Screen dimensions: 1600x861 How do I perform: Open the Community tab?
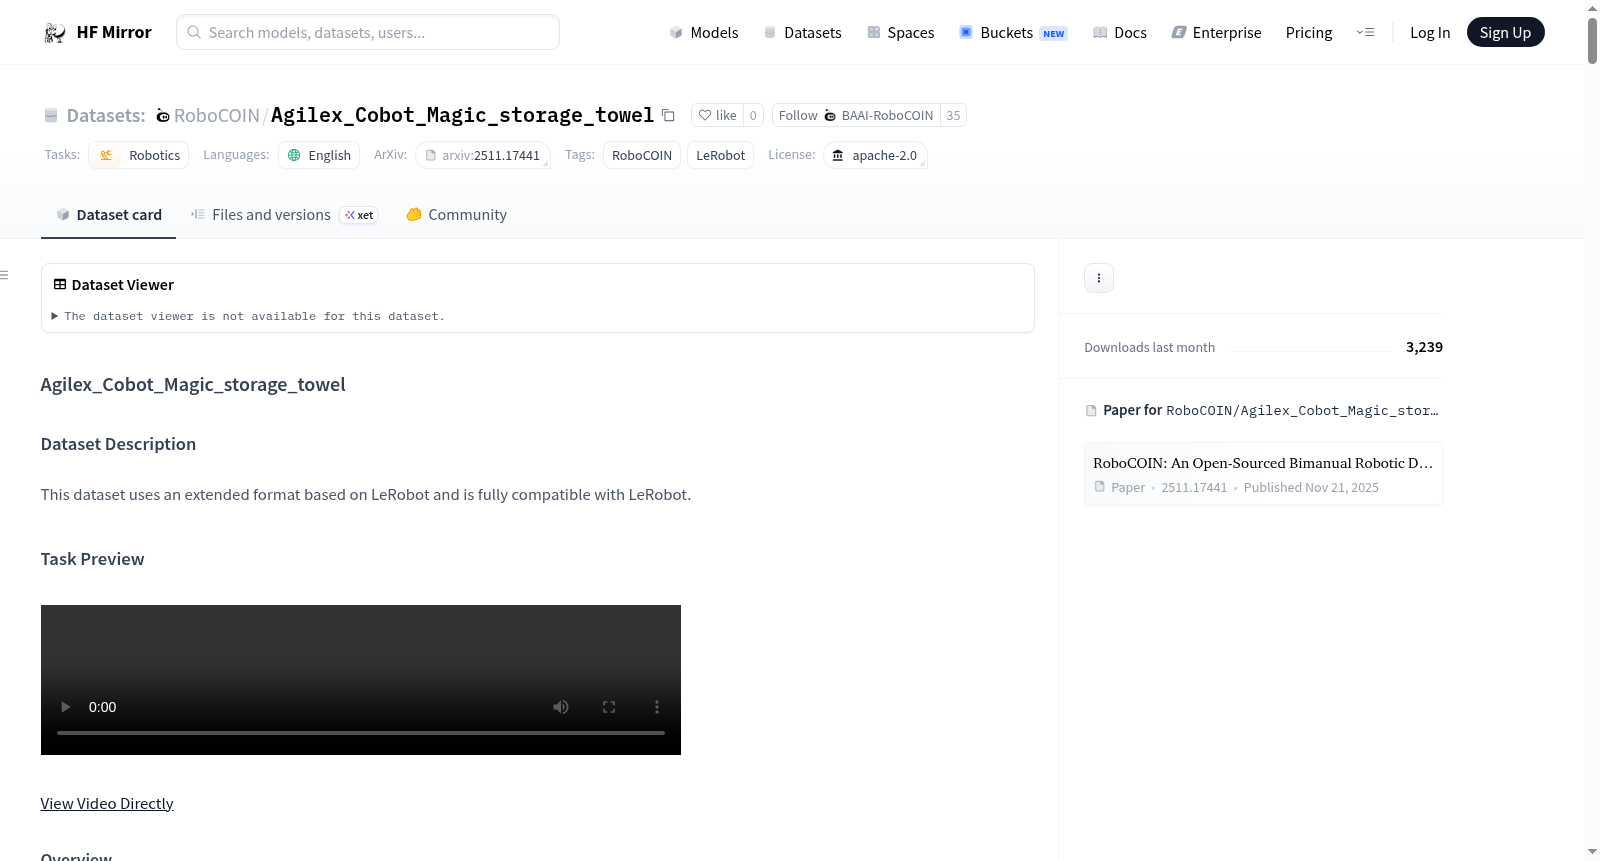pos(456,215)
